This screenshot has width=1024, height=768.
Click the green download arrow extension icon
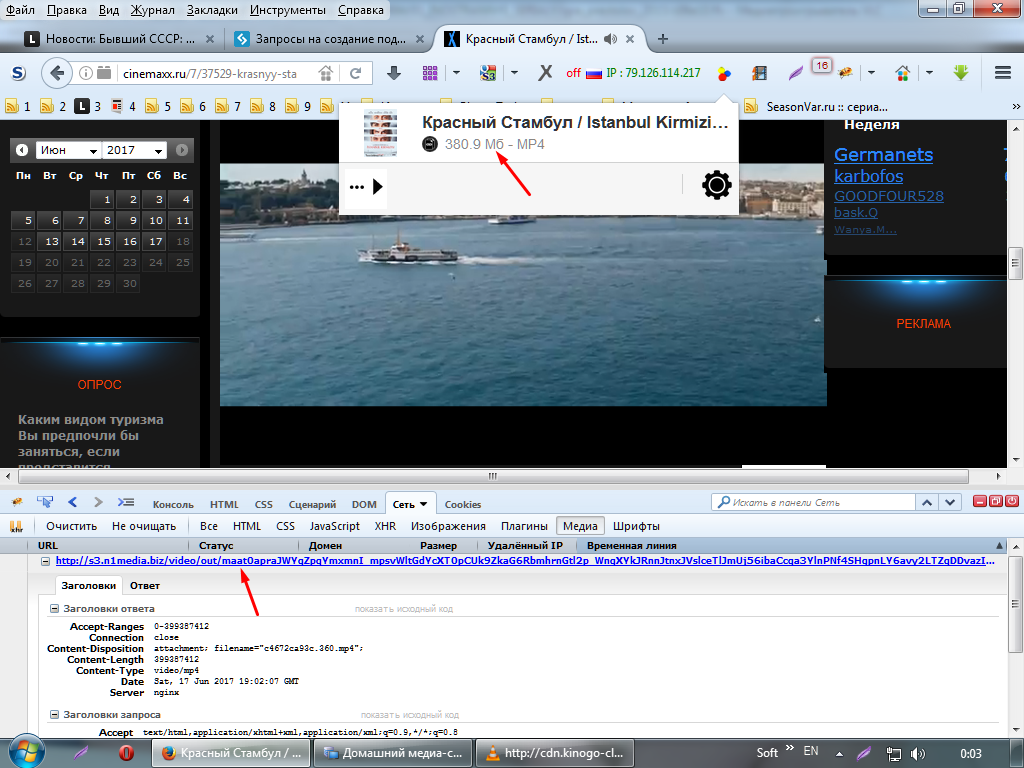(962, 73)
